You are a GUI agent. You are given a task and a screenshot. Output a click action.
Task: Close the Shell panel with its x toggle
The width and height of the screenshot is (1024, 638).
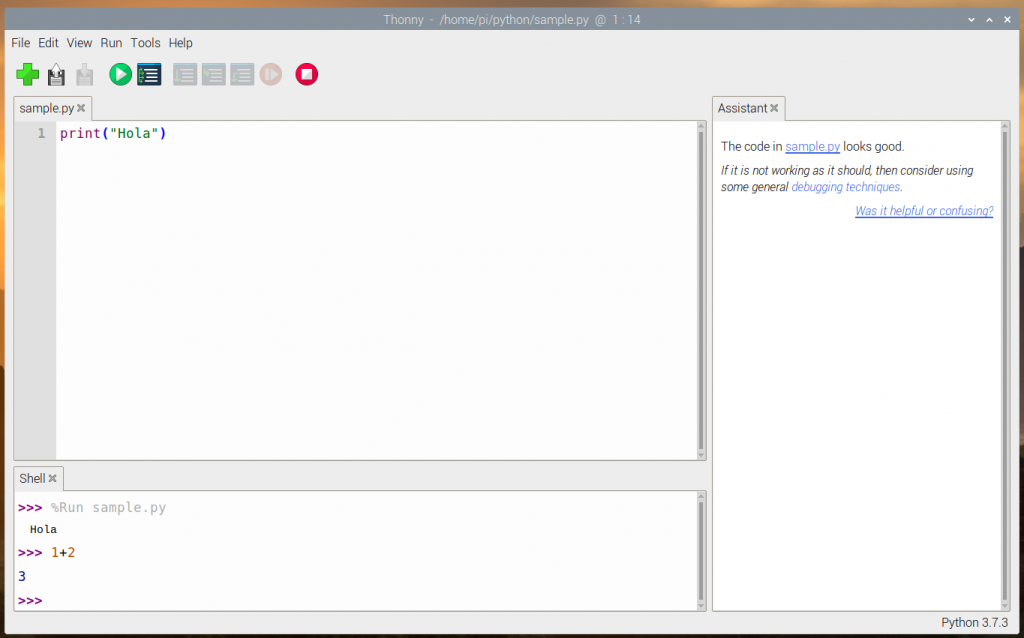tap(53, 478)
